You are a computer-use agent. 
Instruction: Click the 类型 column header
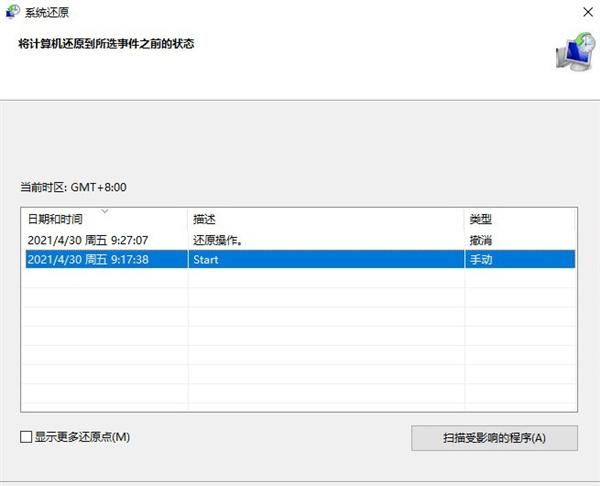tap(520, 219)
